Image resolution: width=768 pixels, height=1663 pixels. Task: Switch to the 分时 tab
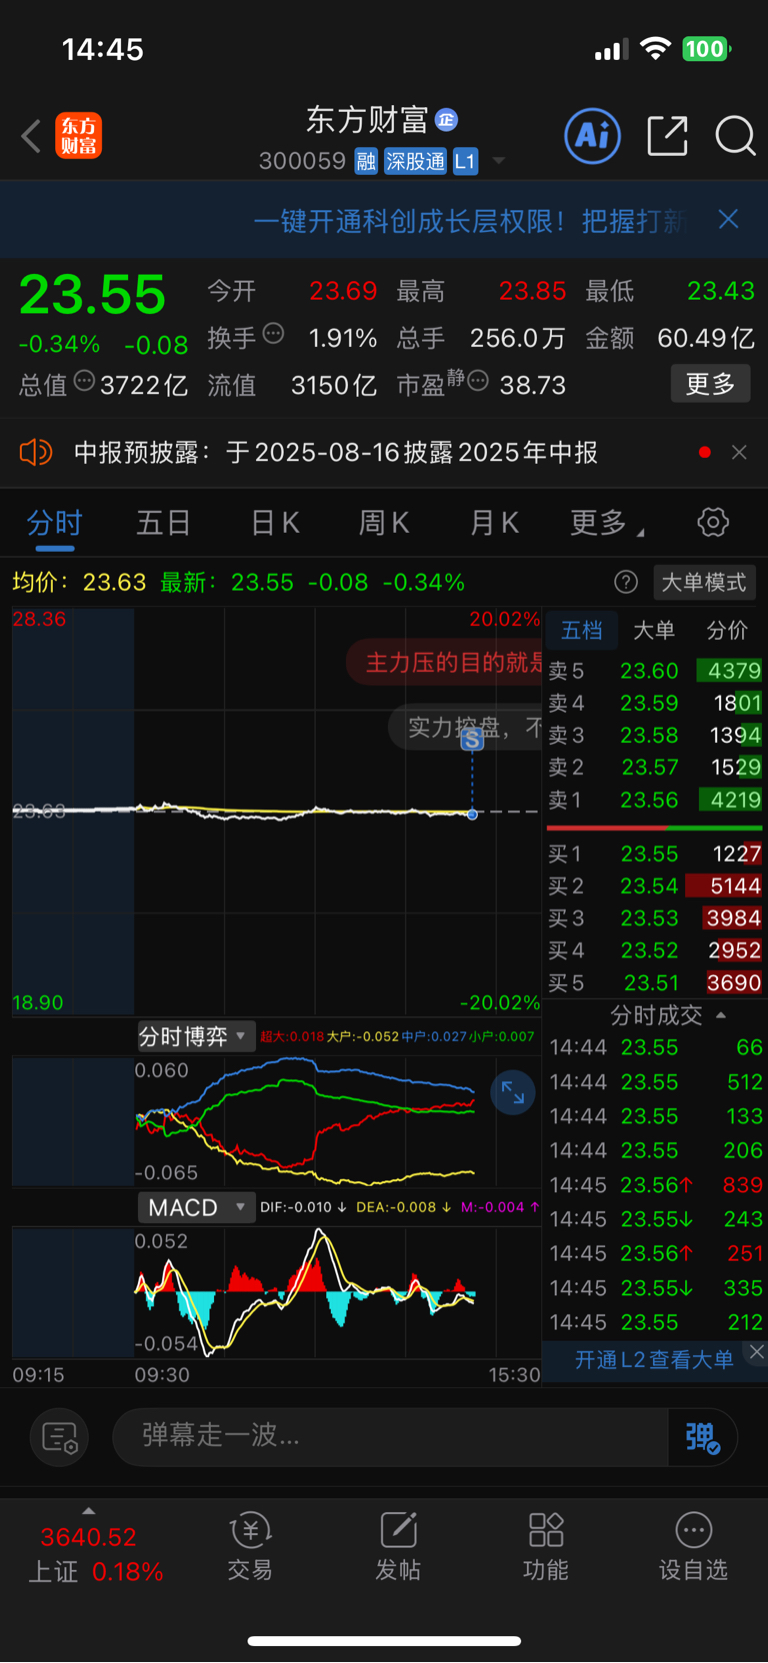point(54,523)
